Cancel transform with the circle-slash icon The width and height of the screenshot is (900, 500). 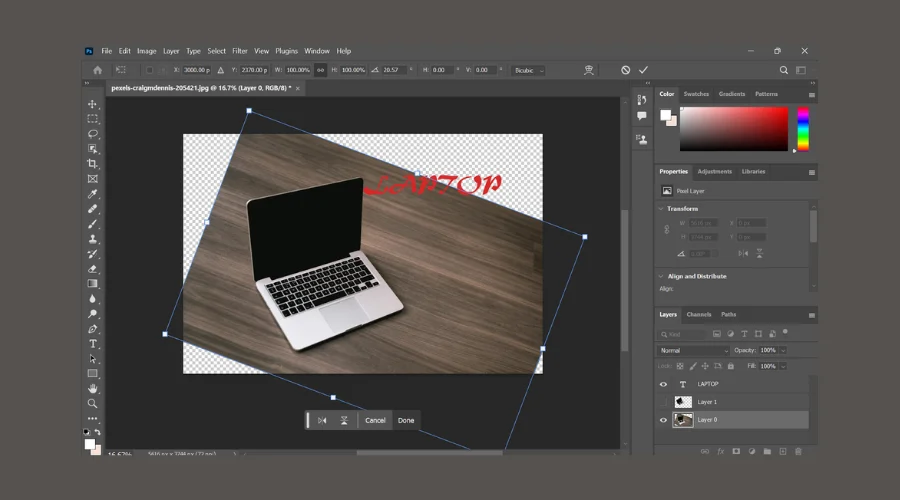pyautogui.click(x=626, y=70)
